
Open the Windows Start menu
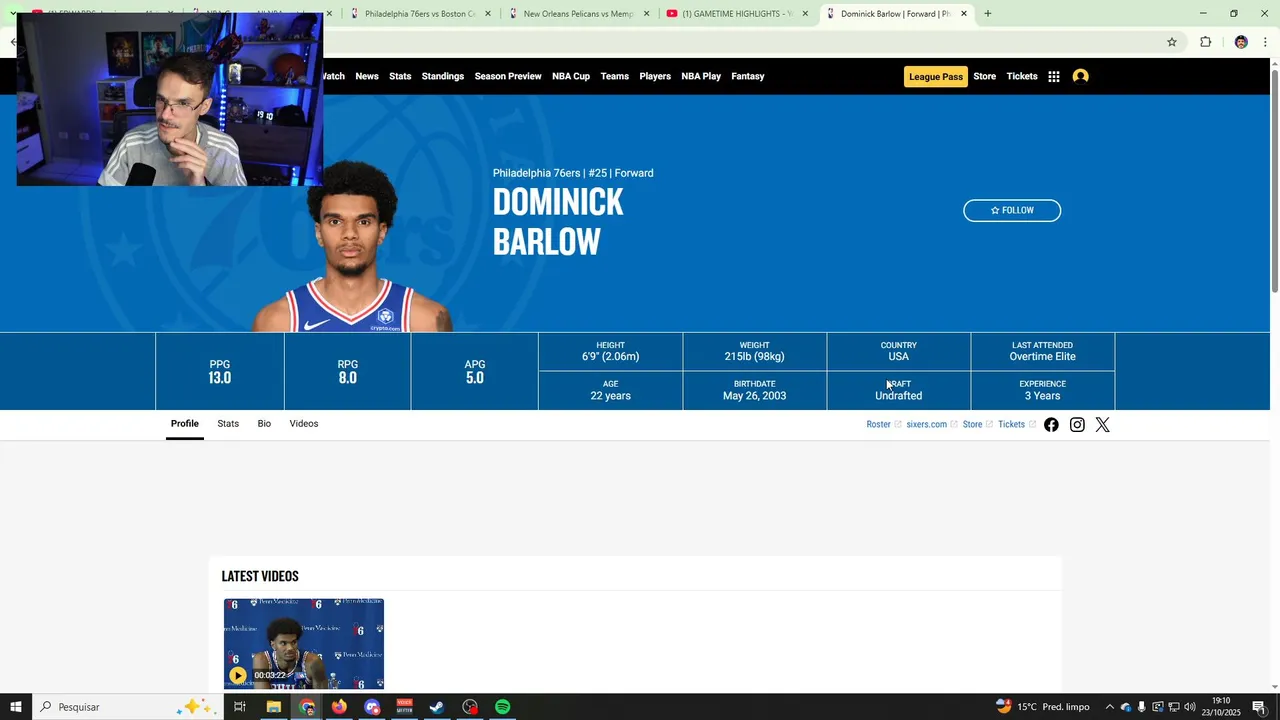[16, 707]
